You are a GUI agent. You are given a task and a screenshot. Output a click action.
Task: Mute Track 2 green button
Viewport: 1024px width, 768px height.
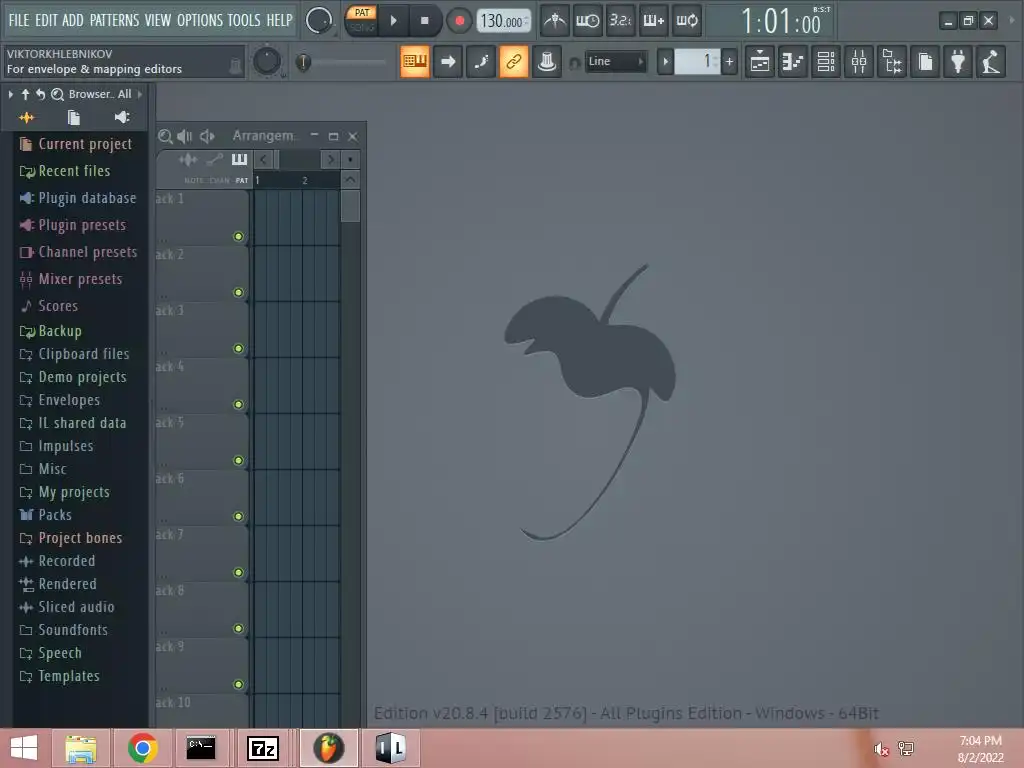(x=238, y=293)
